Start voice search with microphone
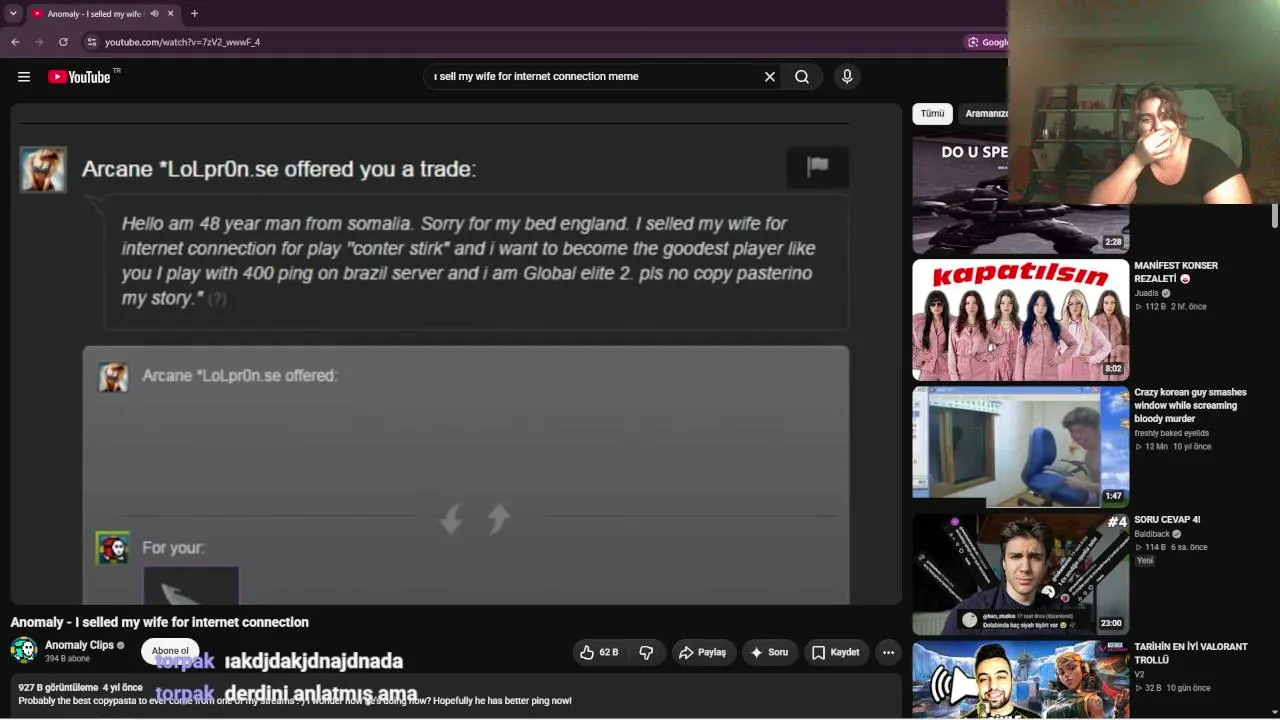Viewport: 1280px width, 720px height. click(x=847, y=77)
